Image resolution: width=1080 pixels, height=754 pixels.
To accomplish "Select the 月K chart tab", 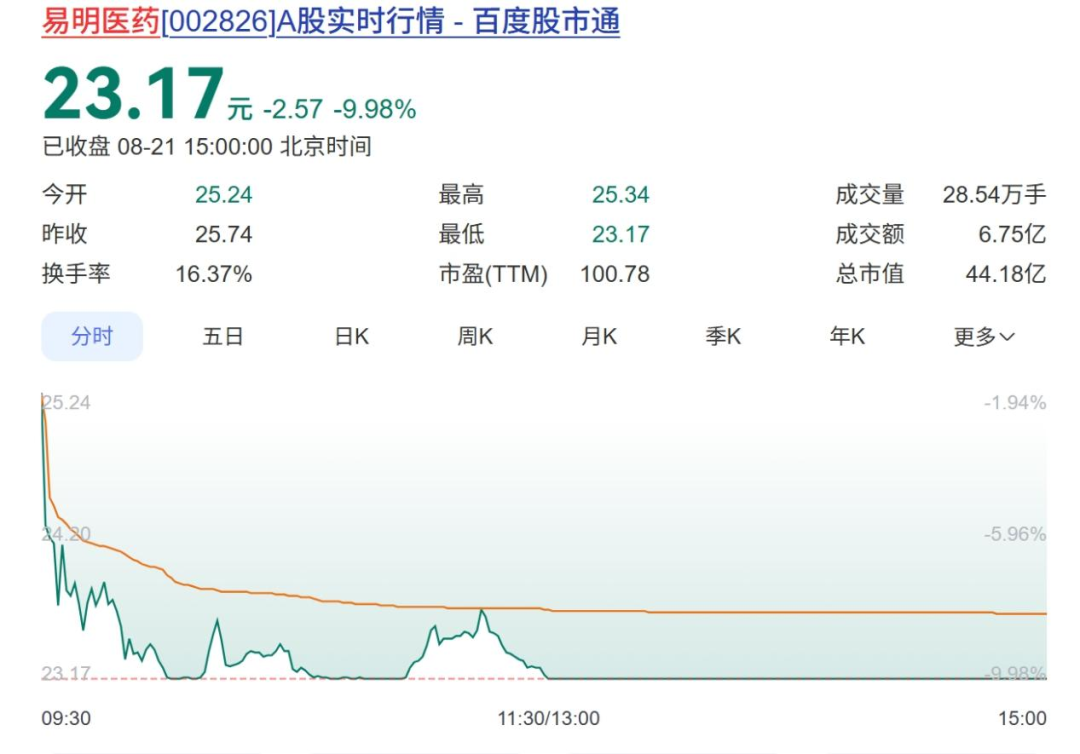I will pyautogui.click(x=599, y=336).
